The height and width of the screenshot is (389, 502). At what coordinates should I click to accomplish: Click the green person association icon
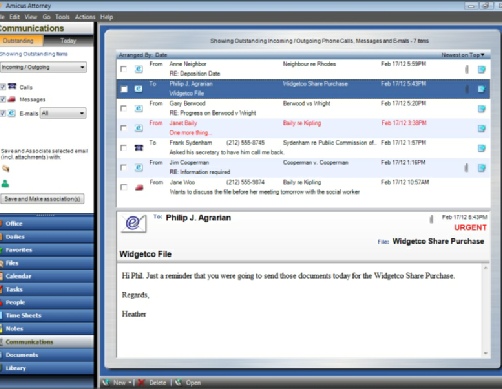coord(5,183)
